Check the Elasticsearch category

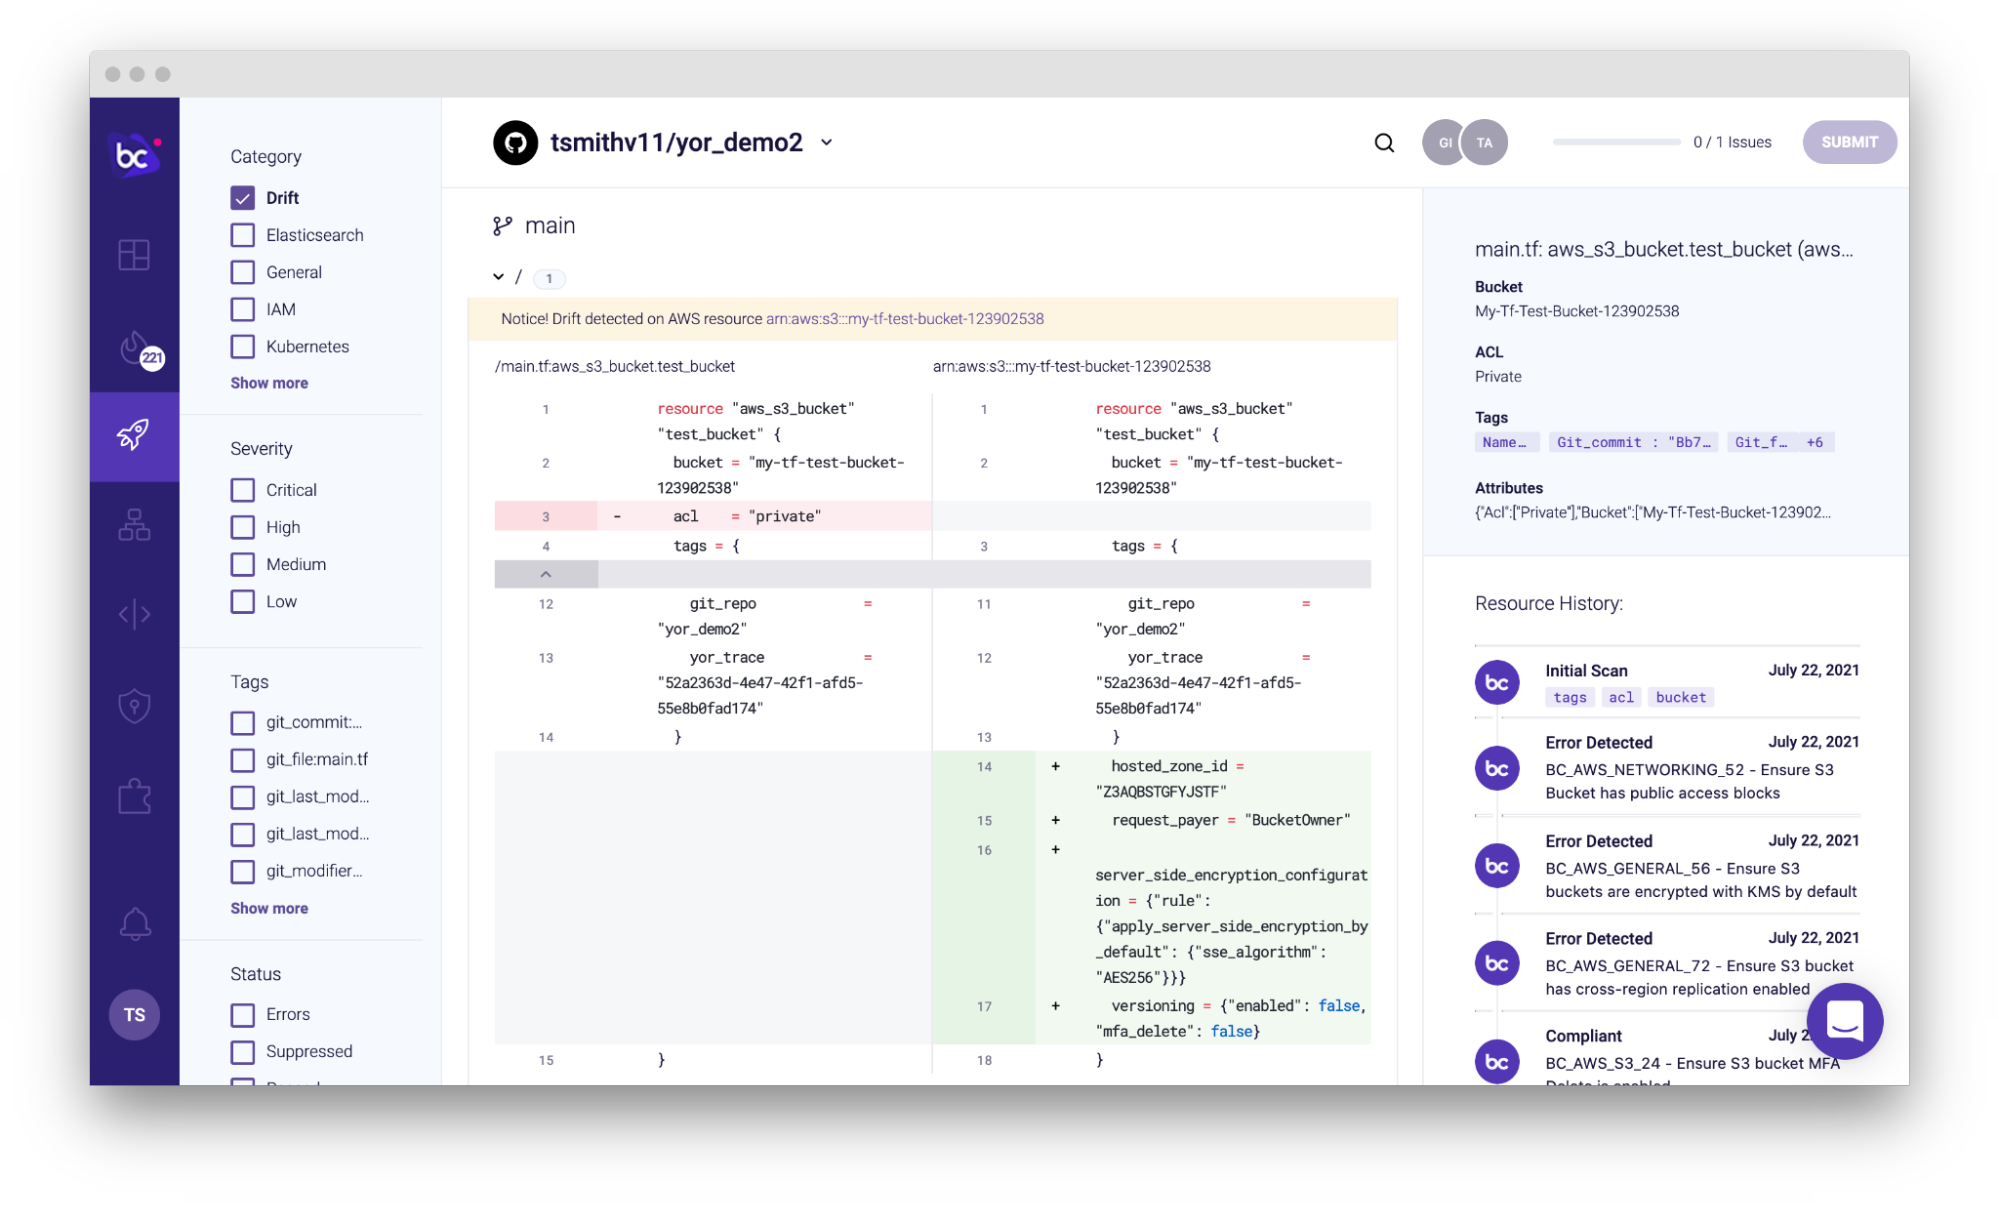tap(242, 235)
